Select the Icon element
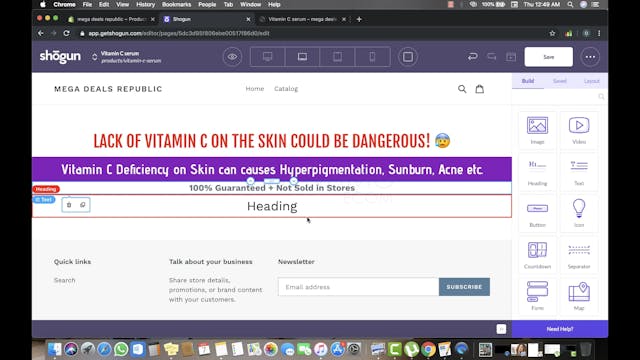 click(579, 213)
